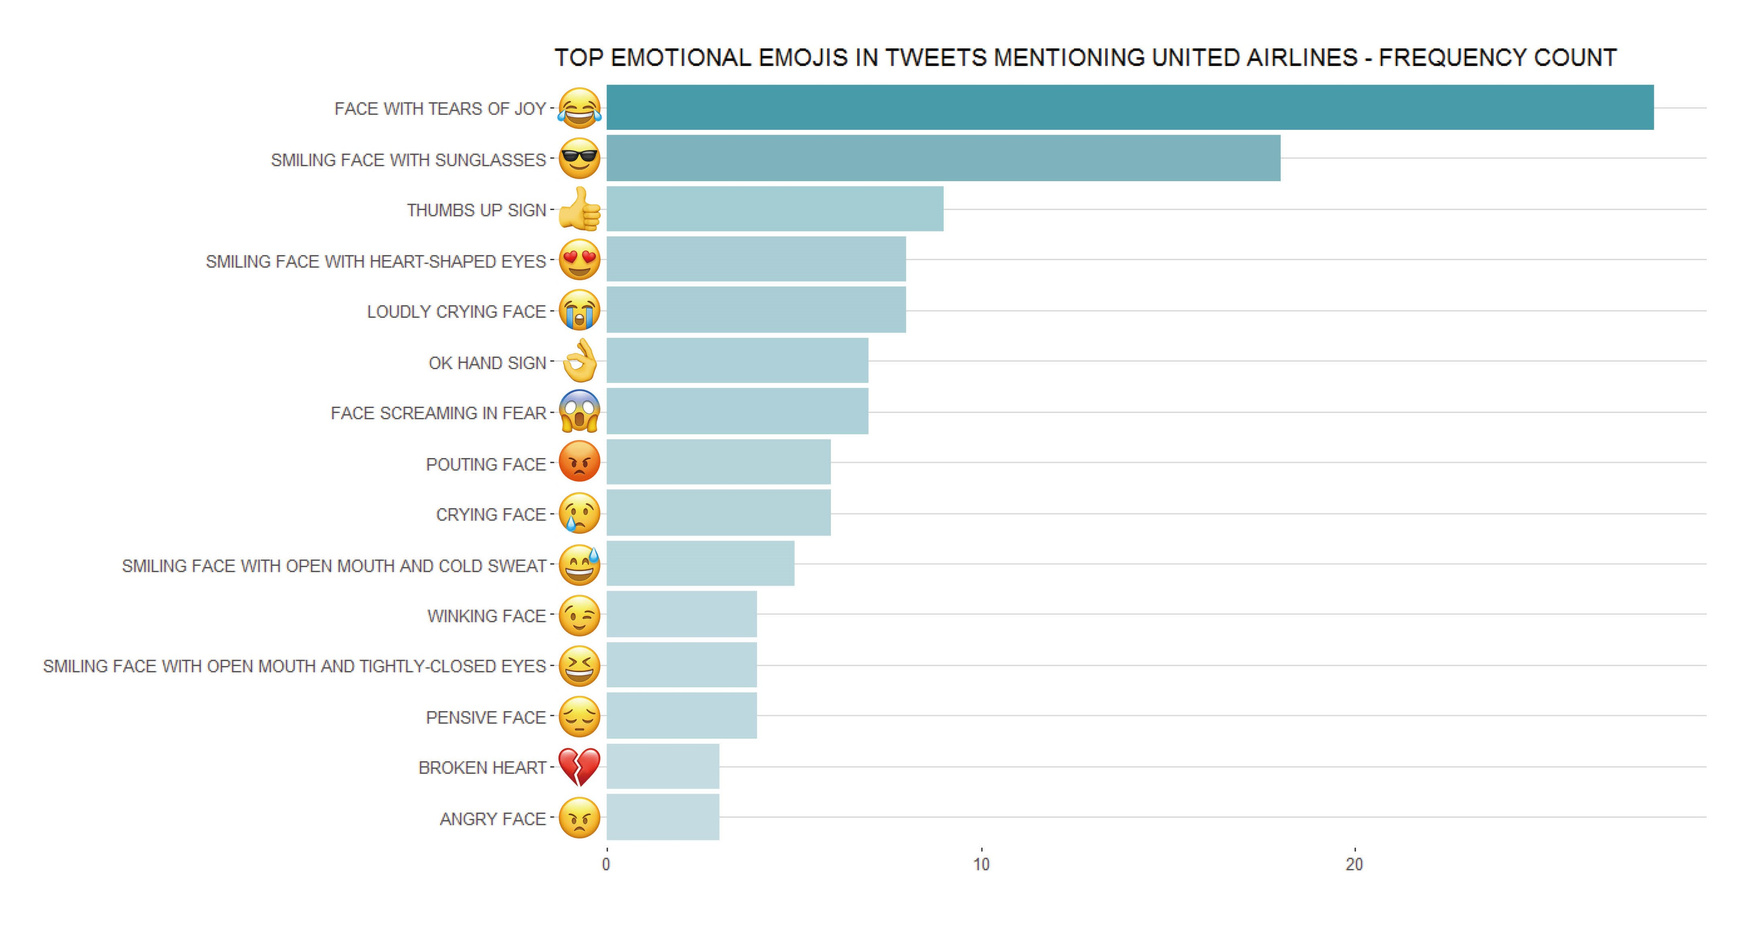Click the darkest bar for tears of joy
The height and width of the screenshot is (933, 1750).
(1130, 108)
